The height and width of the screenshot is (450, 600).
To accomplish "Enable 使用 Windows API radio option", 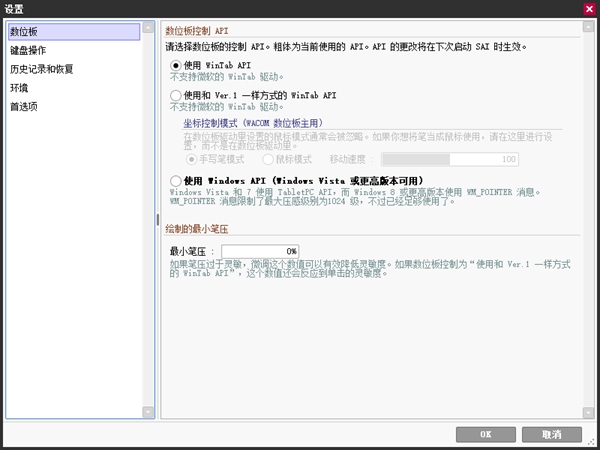I will (176, 181).
